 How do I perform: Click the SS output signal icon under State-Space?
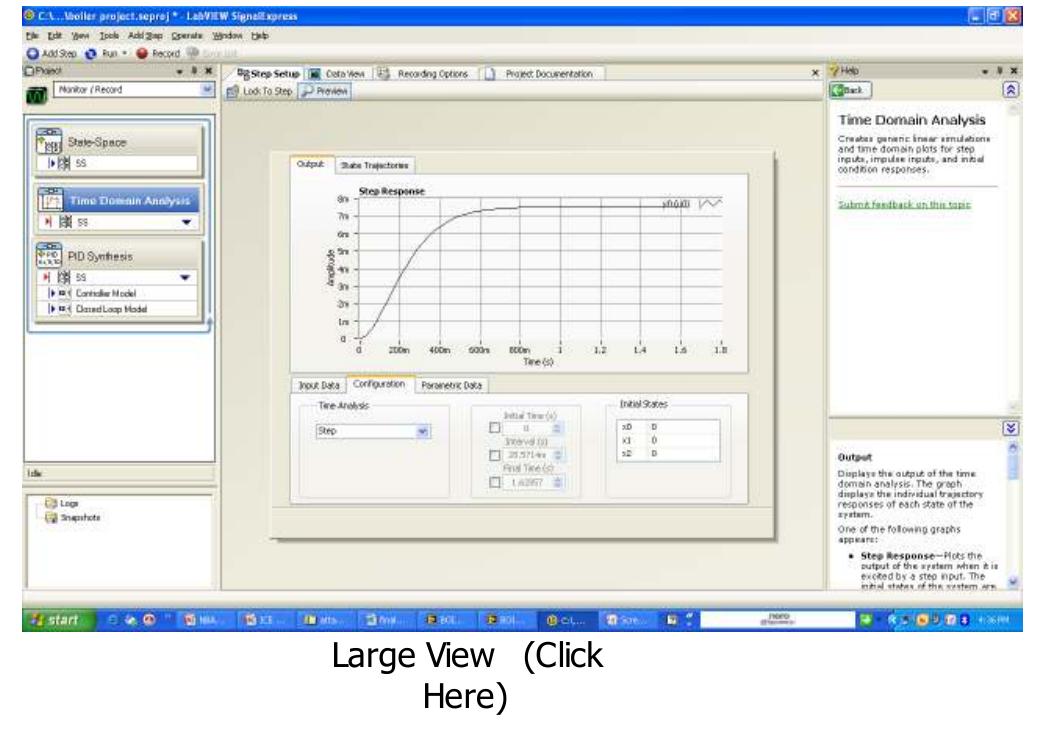(x=64, y=163)
